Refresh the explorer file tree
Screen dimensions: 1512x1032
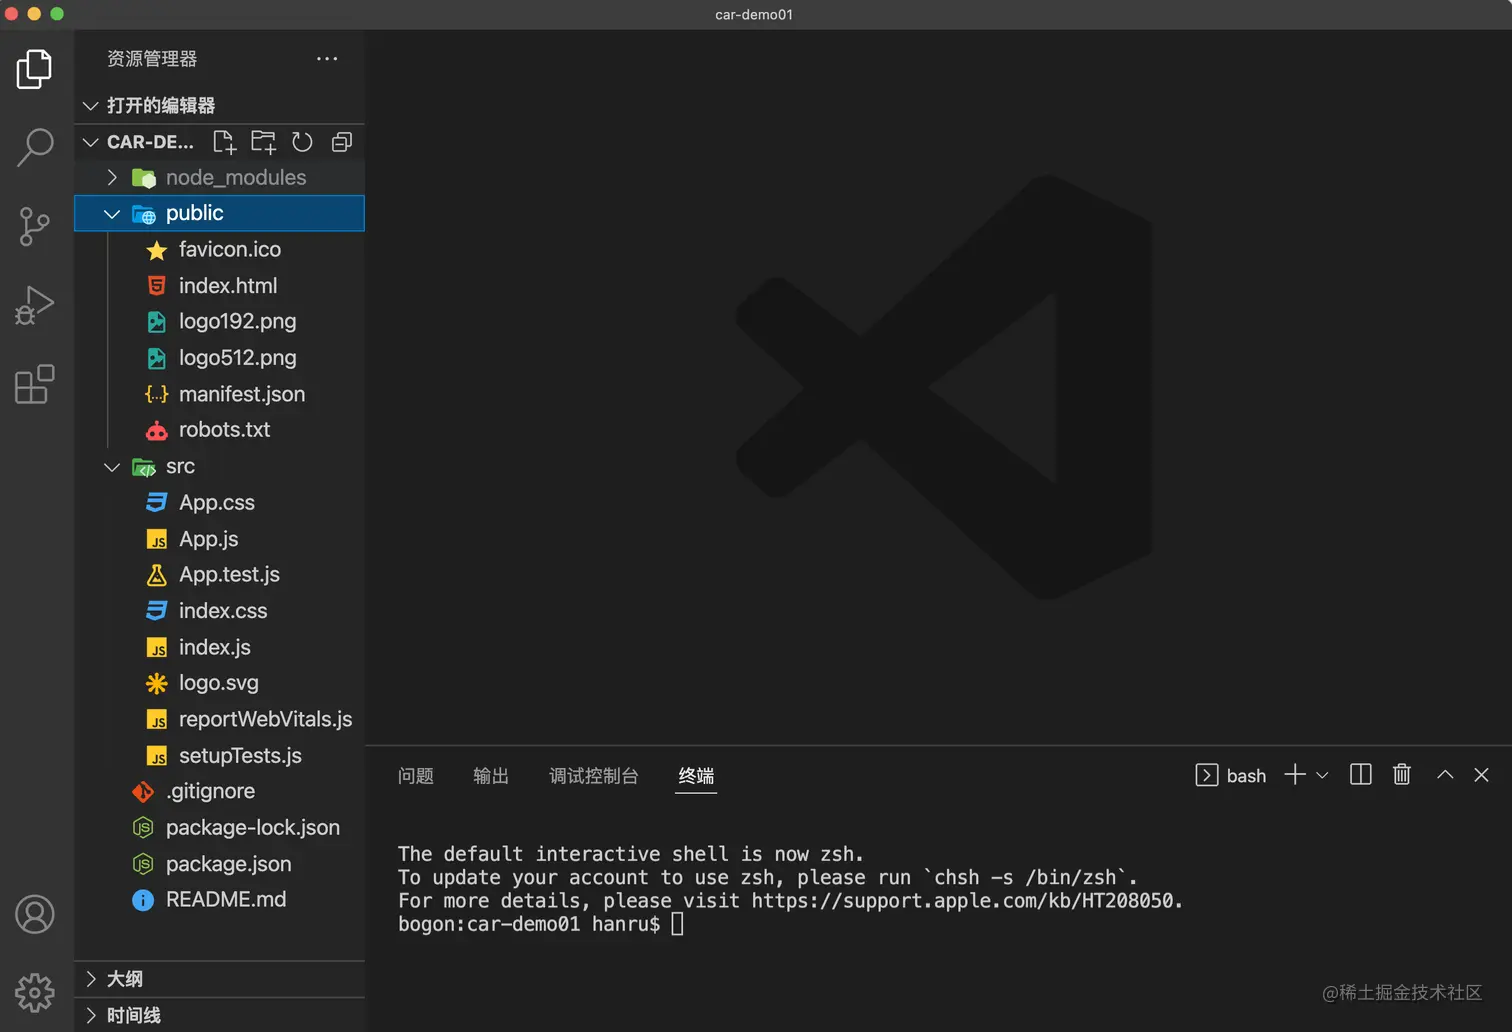[x=302, y=142]
